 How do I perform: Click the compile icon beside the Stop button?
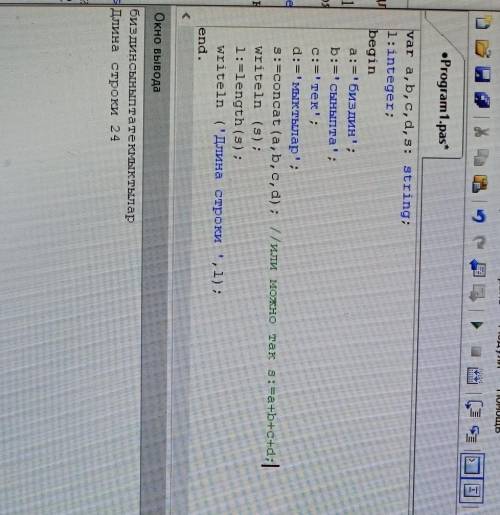tap(475, 376)
